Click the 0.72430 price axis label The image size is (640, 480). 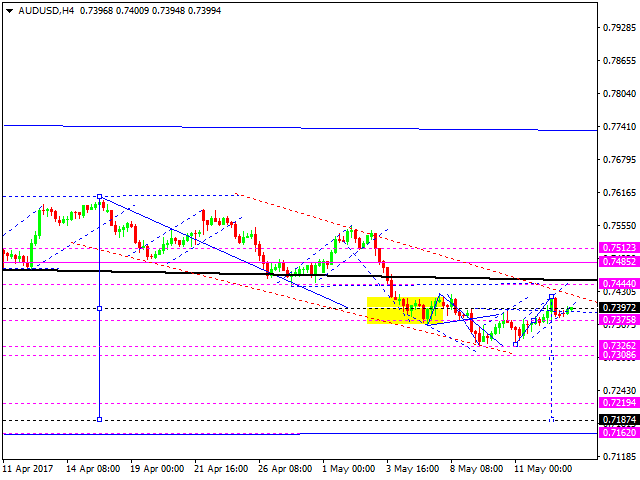619,391
